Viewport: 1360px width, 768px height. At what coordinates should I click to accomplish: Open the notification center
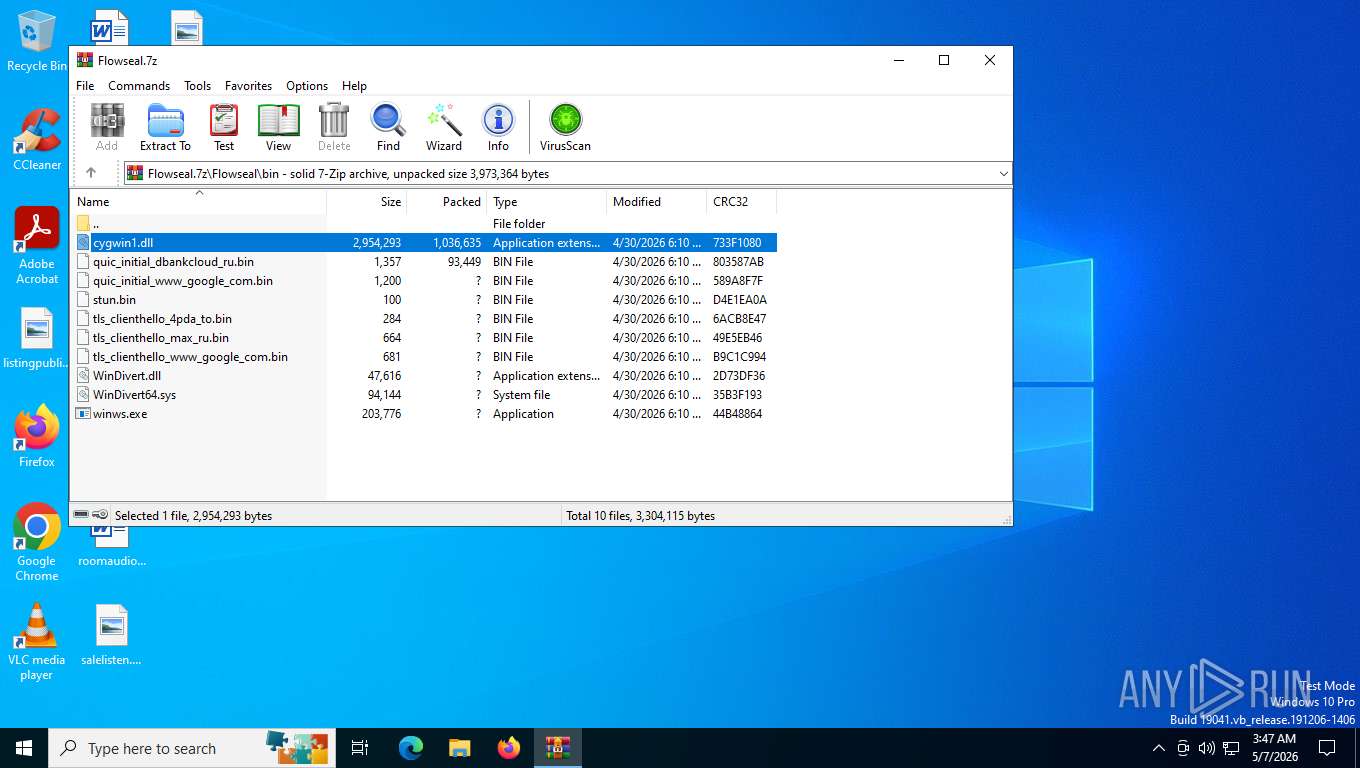(1327, 748)
